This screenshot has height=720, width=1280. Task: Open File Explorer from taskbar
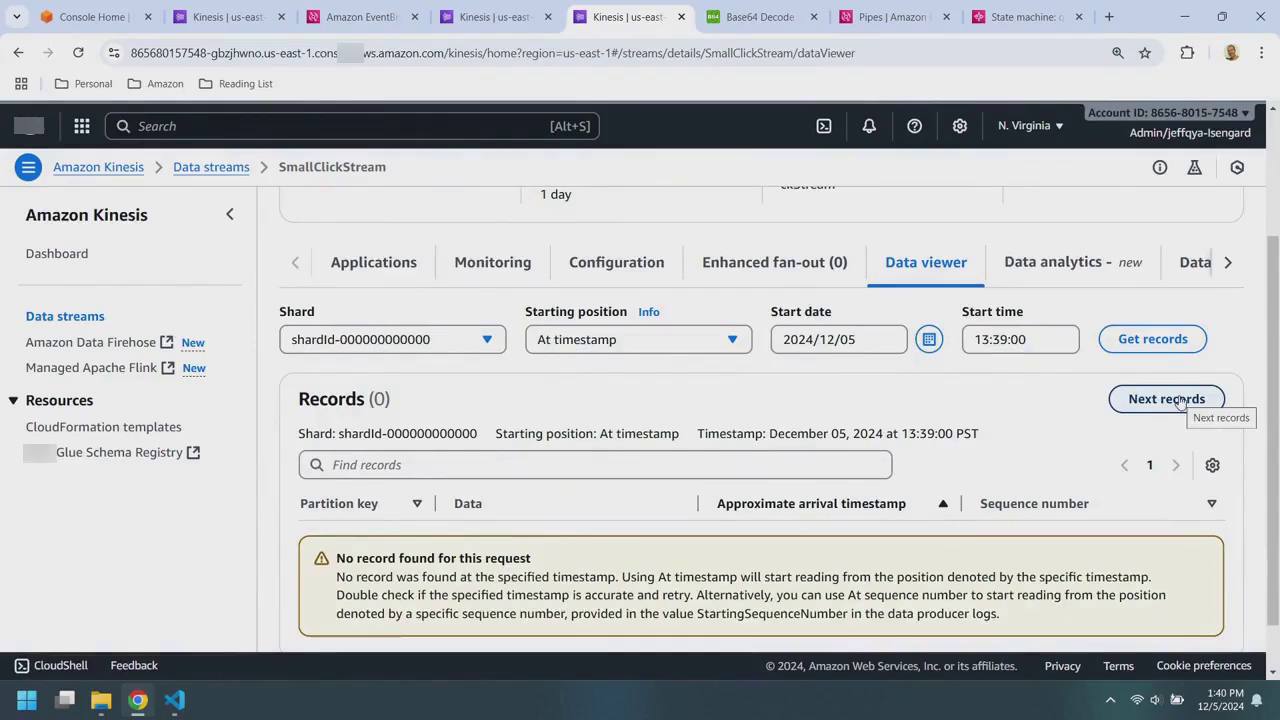click(101, 700)
